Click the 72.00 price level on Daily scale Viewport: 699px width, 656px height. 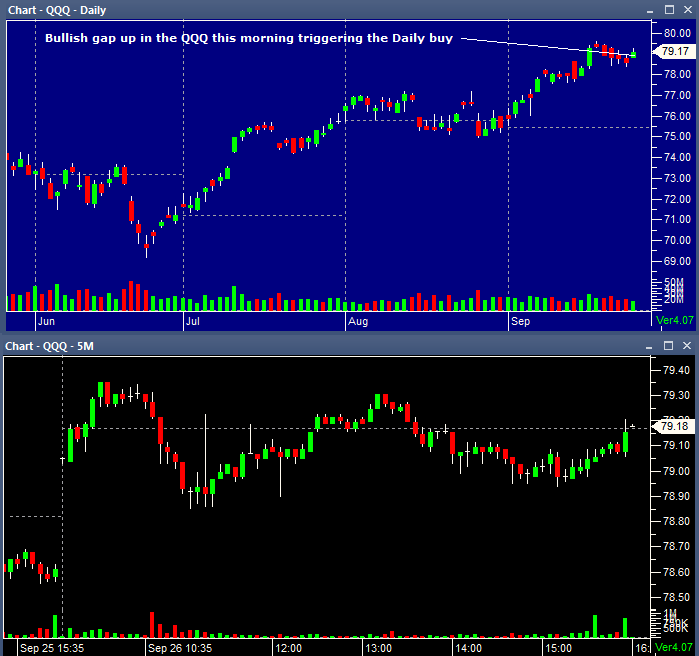(x=677, y=199)
